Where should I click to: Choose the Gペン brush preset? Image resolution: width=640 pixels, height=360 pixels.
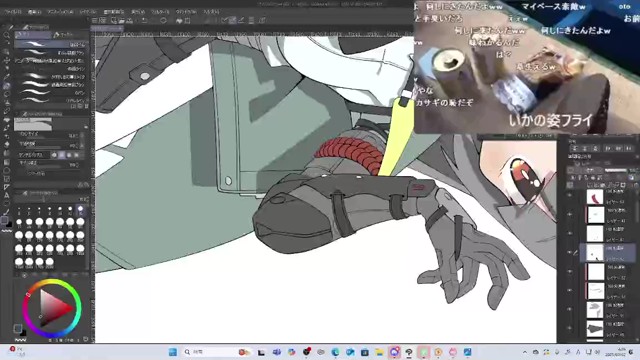click(x=50, y=92)
